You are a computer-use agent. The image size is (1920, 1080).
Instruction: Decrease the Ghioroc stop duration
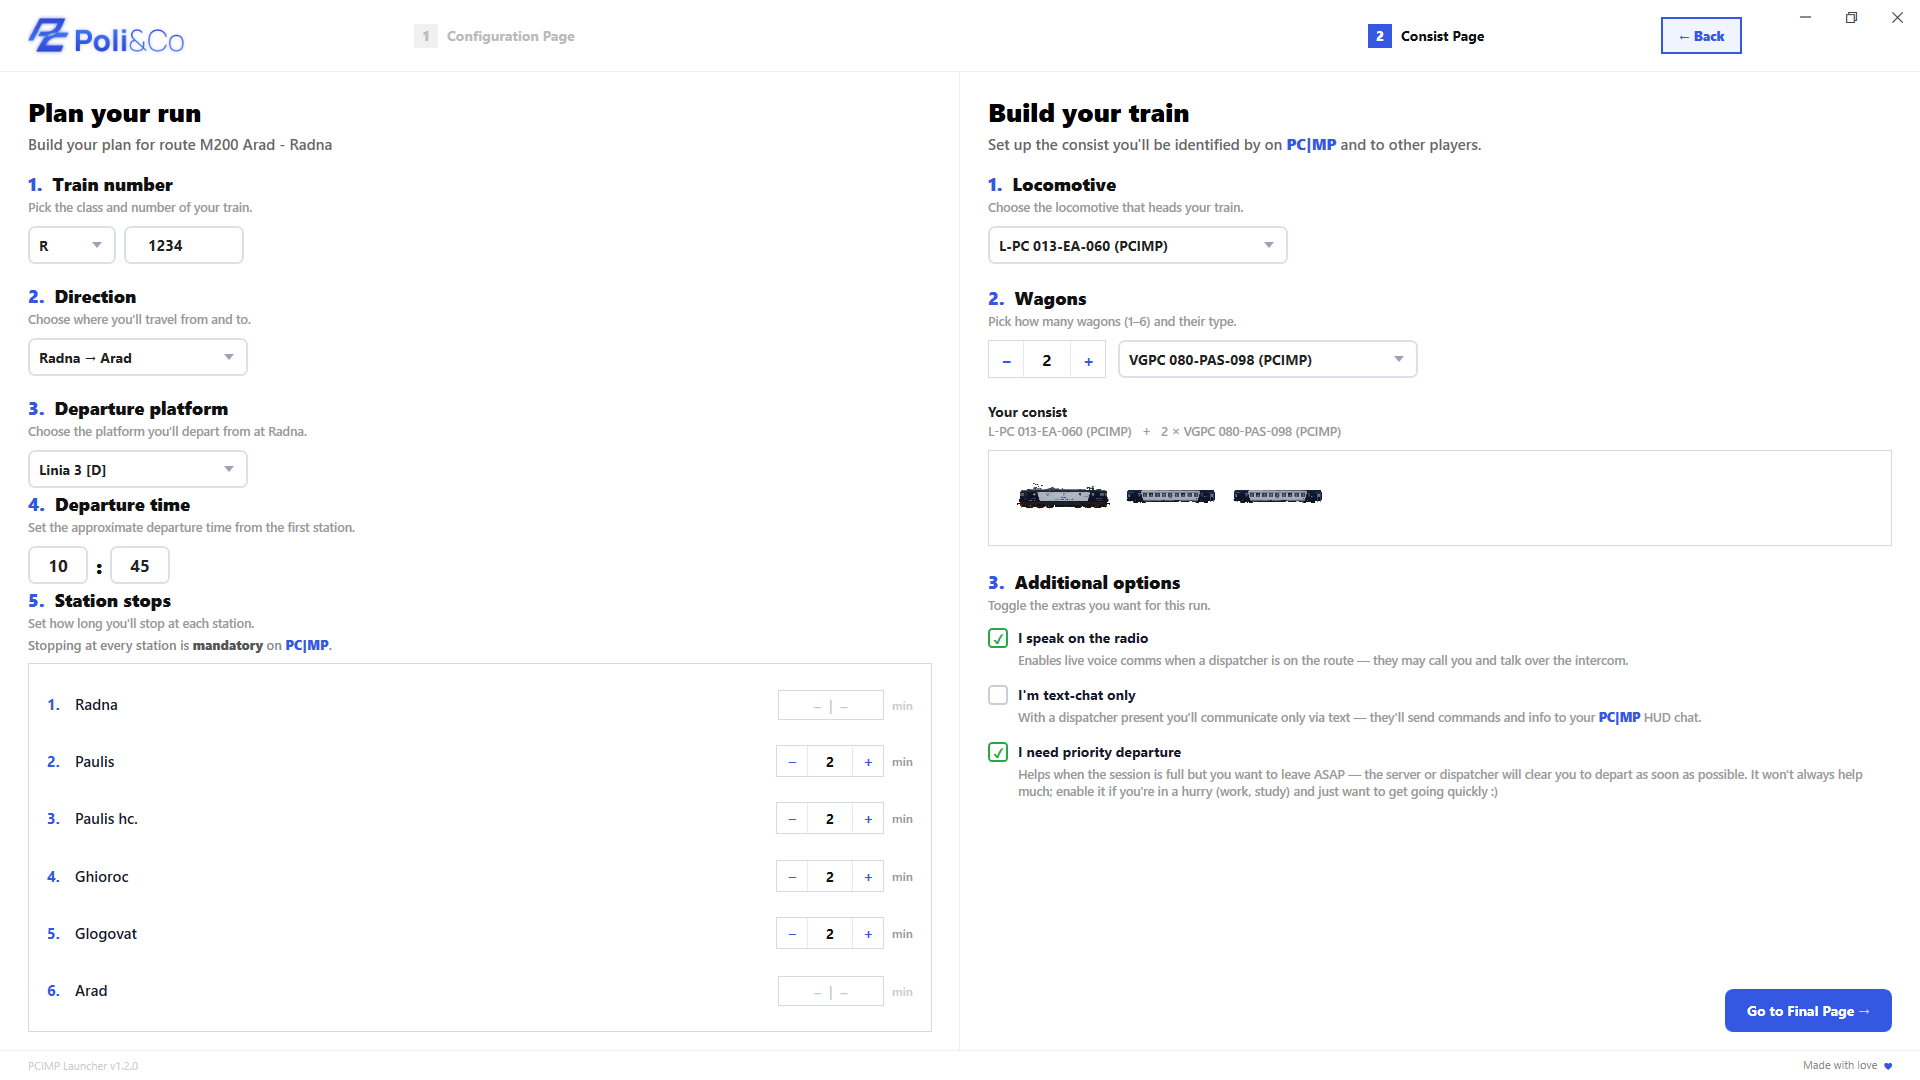pyautogui.click(x=792, y=877)
